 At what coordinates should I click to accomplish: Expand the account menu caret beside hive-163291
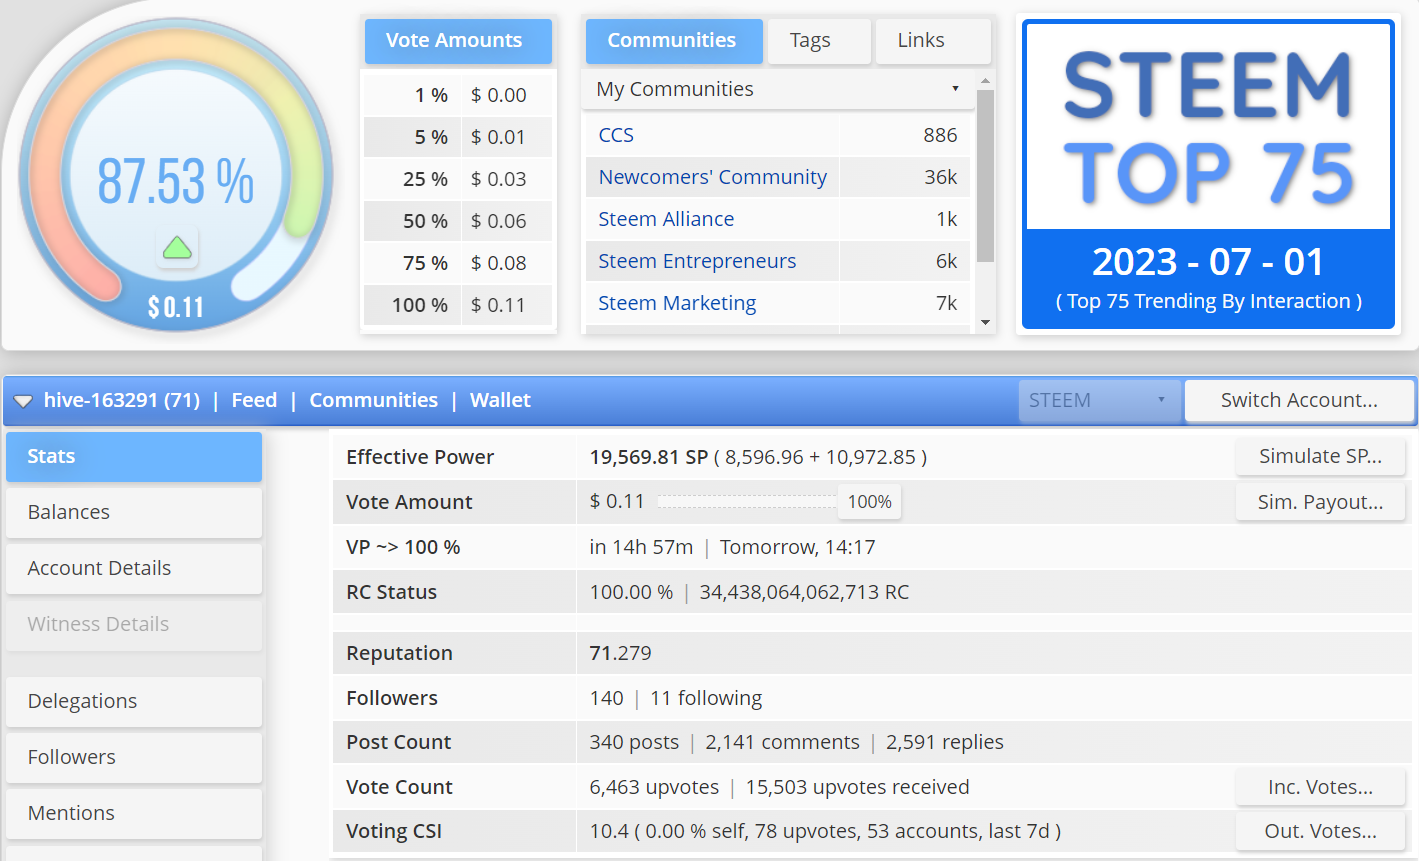coord(23,400)
